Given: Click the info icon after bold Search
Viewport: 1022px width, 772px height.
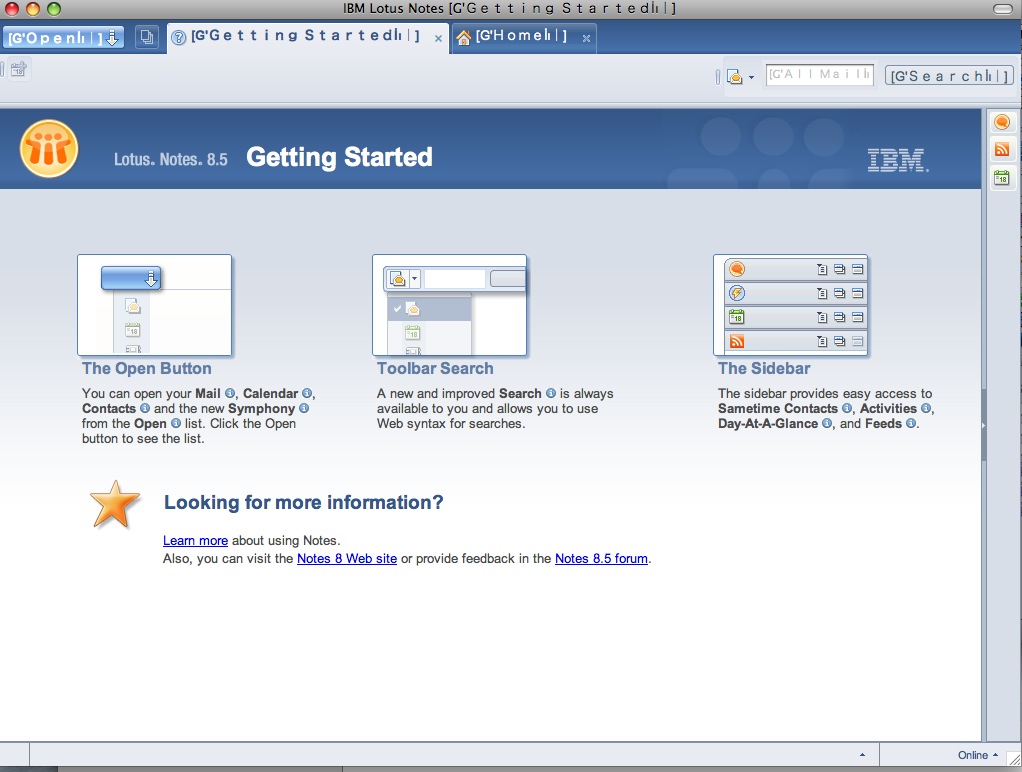Looking at the screenshot, I should (x=551, y=393).
